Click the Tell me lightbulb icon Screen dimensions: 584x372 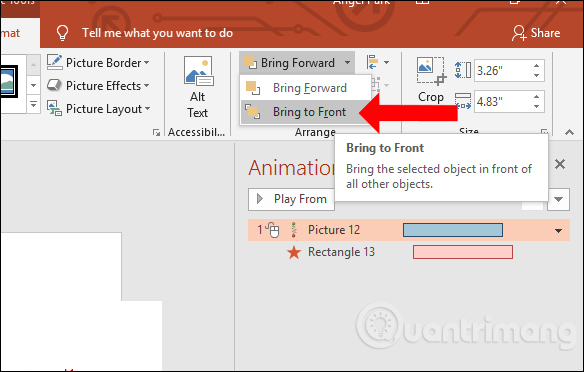(62, 33)
